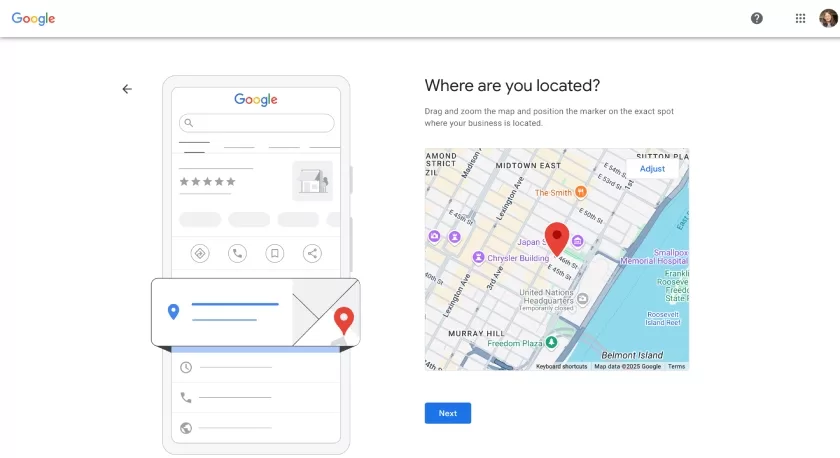The image size is (840, 458).
Task: Click the Adjust map button
Action: (652, 169)
